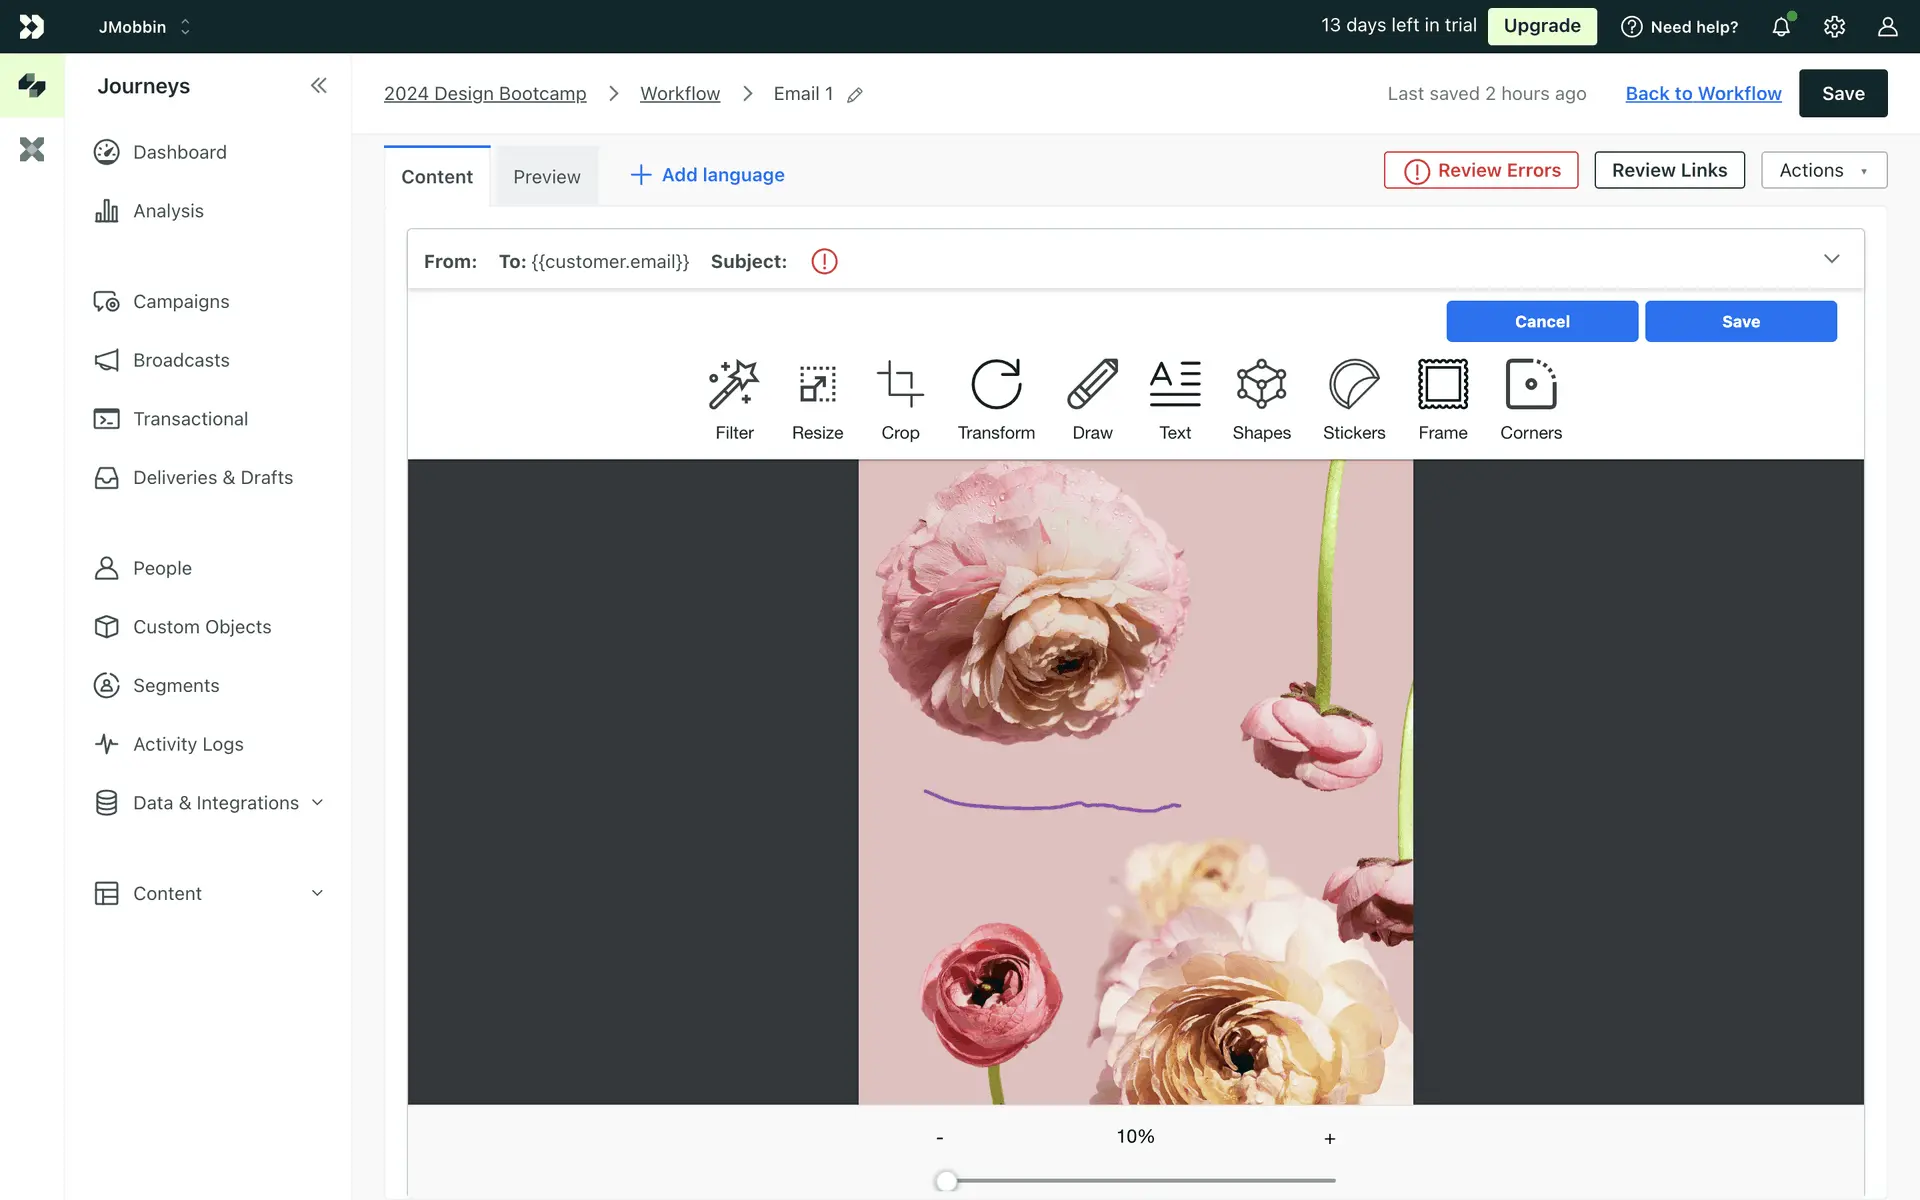The width and height of the screenshot is (1920, 1200).
Task: Open Campaigns in the sidebar
Action: [181, 302]
